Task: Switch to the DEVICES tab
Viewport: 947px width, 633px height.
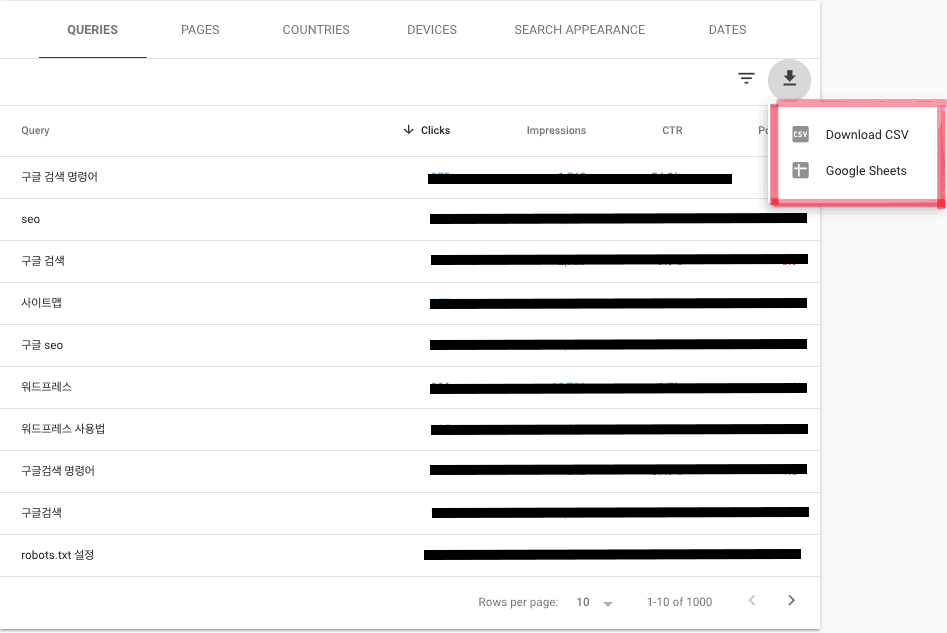Action: (x=431, y=29)
